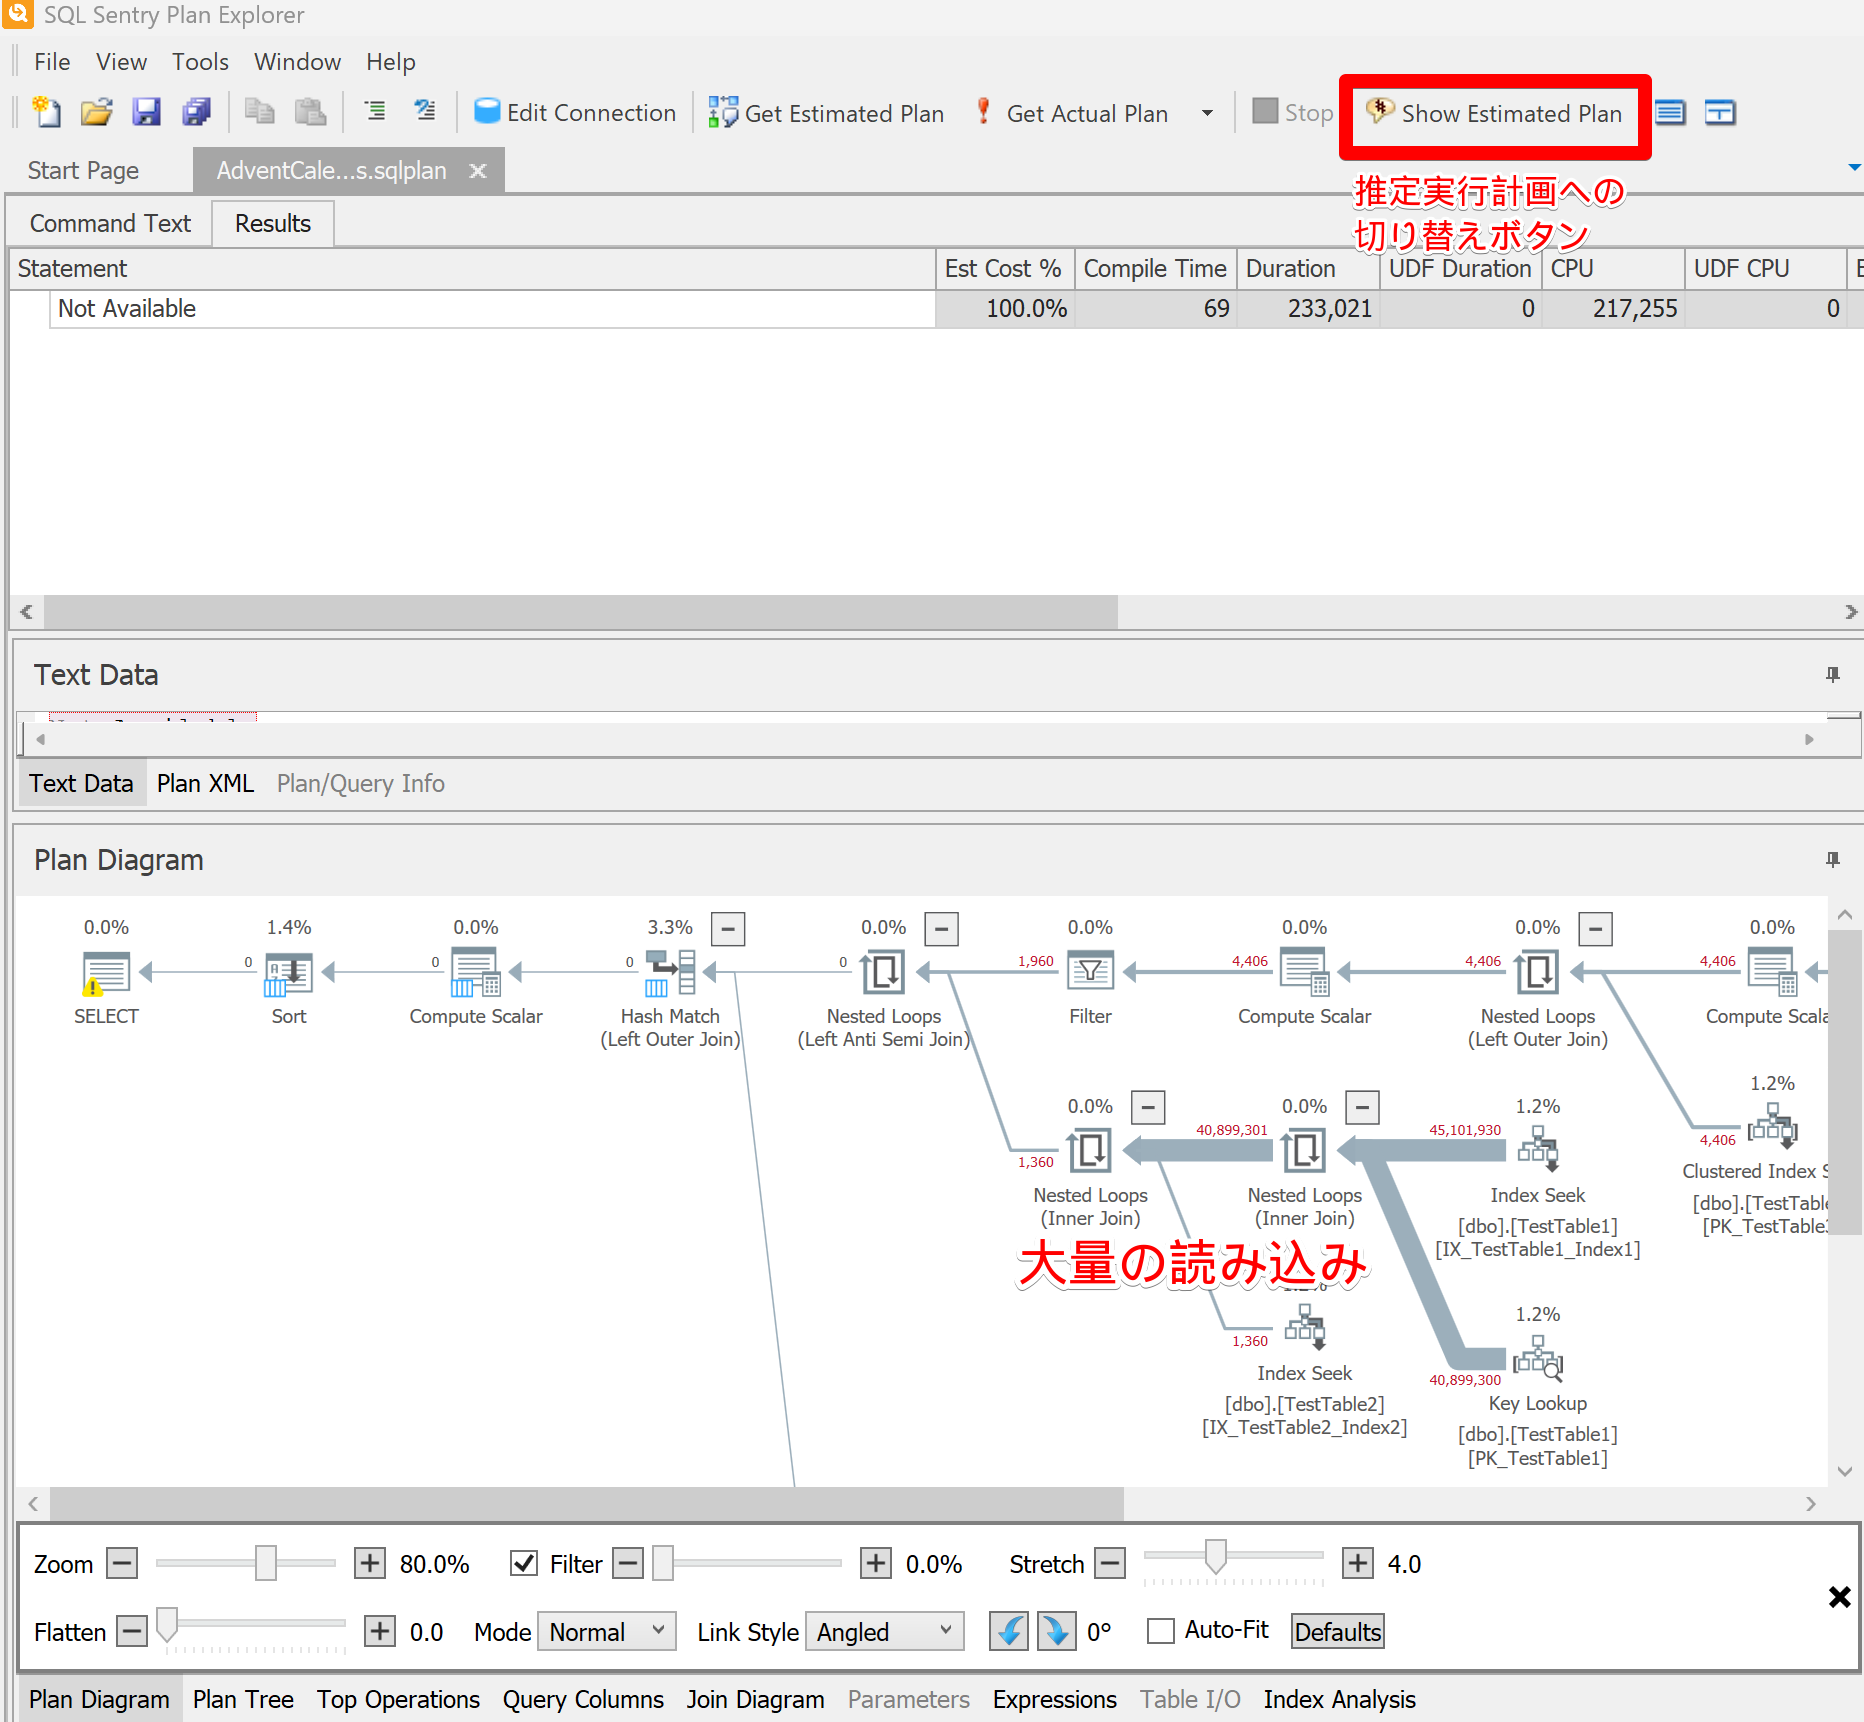Screen dimensions: 1864x1722
Task: Toggle the Filter checkbox
Action: [x=524, y=1563]
